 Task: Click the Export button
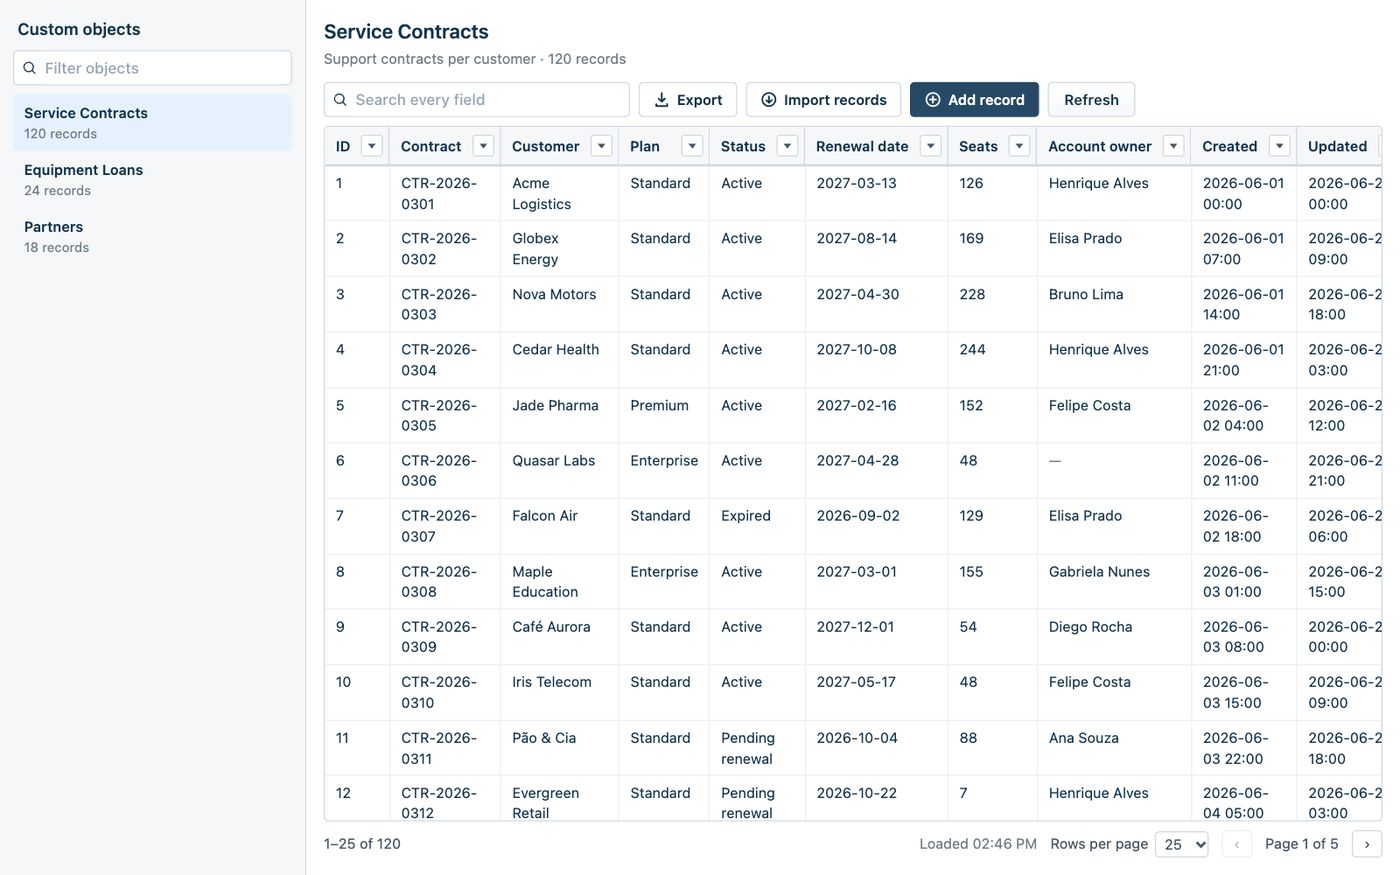click(688, 100)
